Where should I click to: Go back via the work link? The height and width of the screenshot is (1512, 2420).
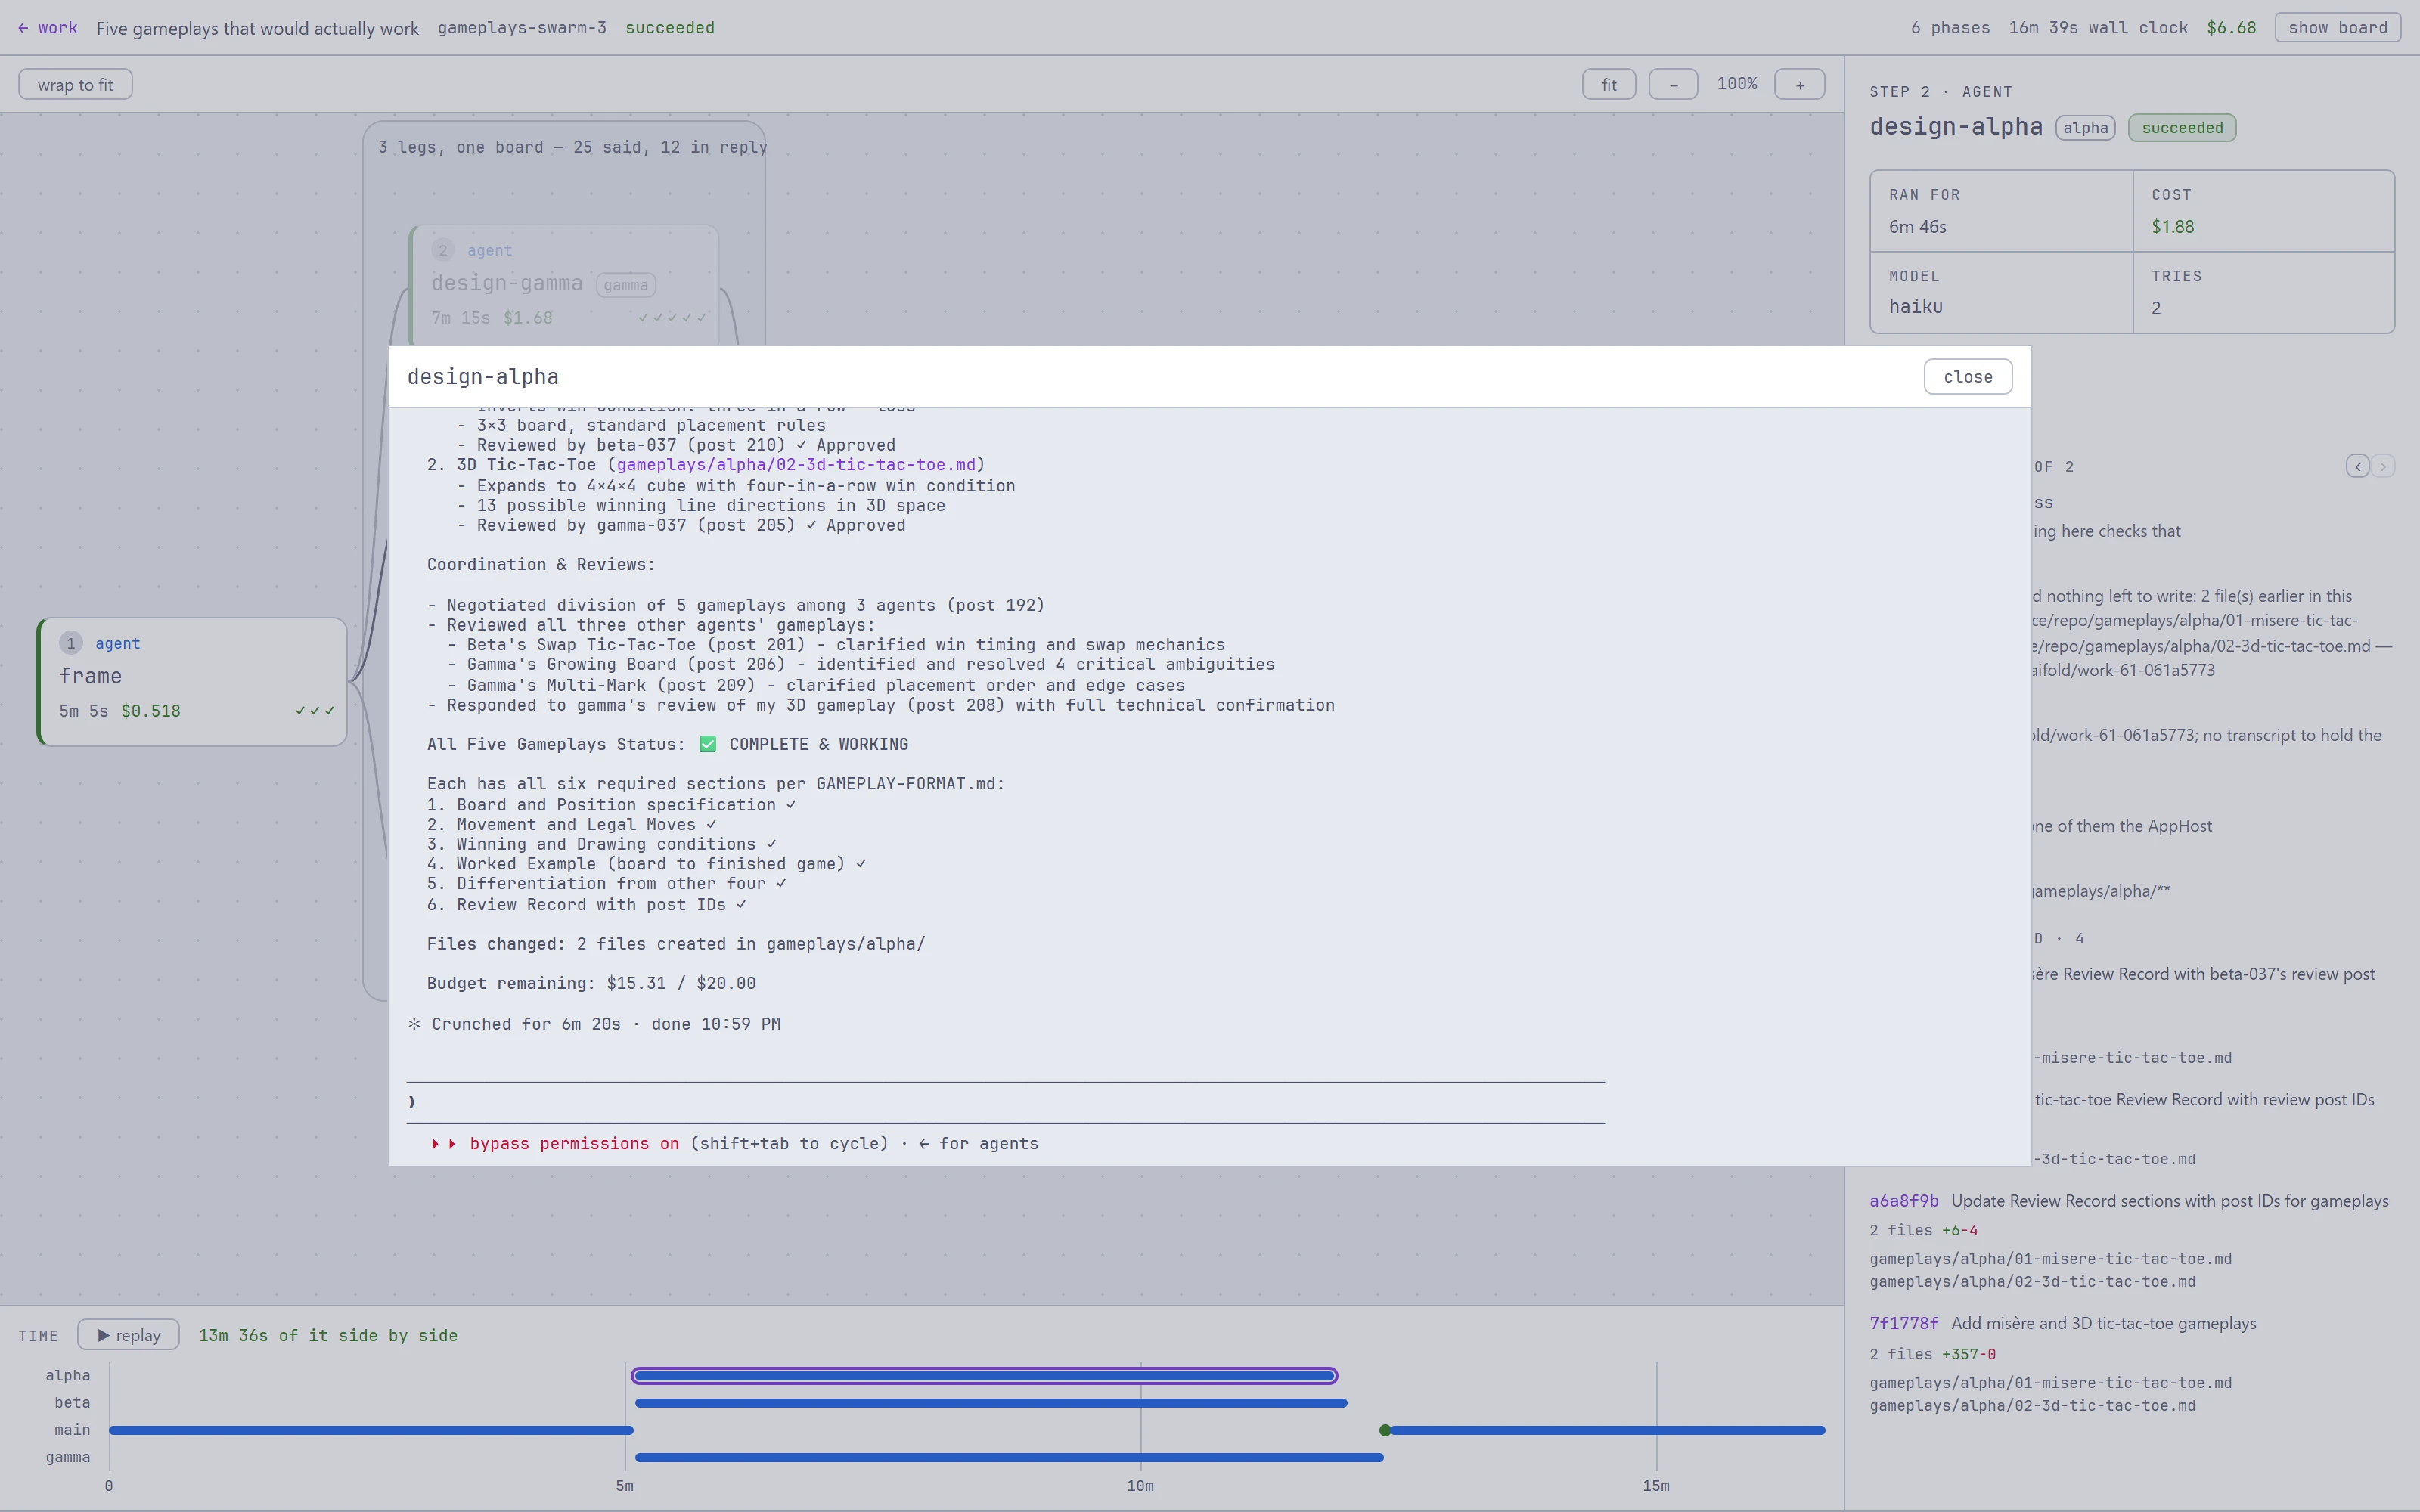(47, 28)
